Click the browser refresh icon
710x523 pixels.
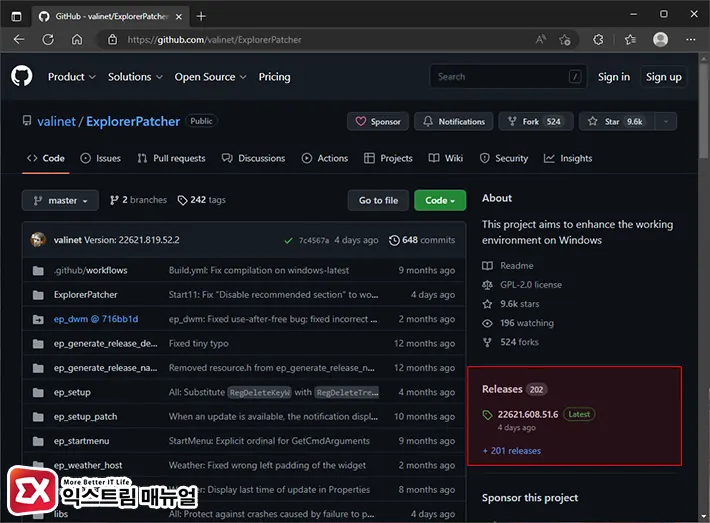tap(47, 39)
